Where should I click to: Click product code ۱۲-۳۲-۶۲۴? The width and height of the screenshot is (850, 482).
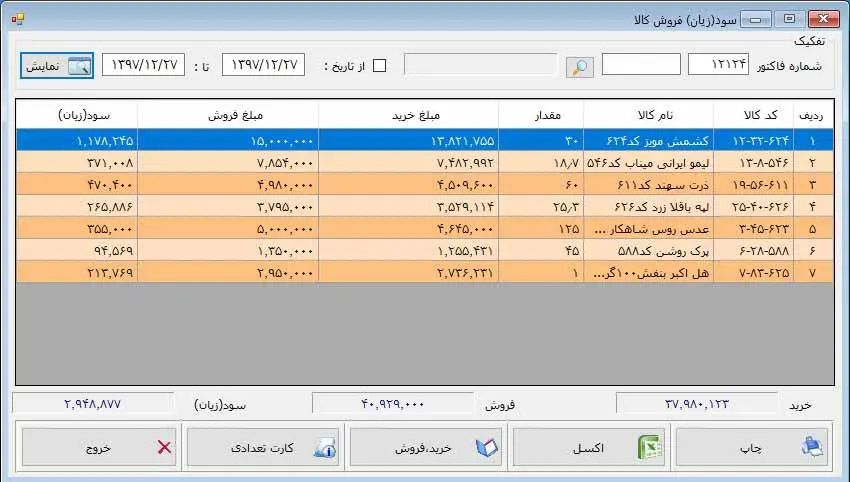(761, 141)
